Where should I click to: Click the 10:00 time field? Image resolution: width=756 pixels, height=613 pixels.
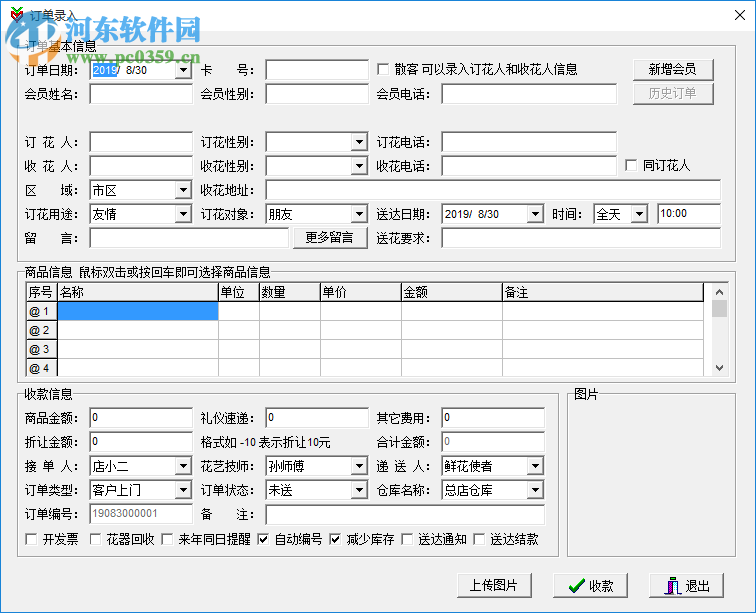[x=689, y=214]
